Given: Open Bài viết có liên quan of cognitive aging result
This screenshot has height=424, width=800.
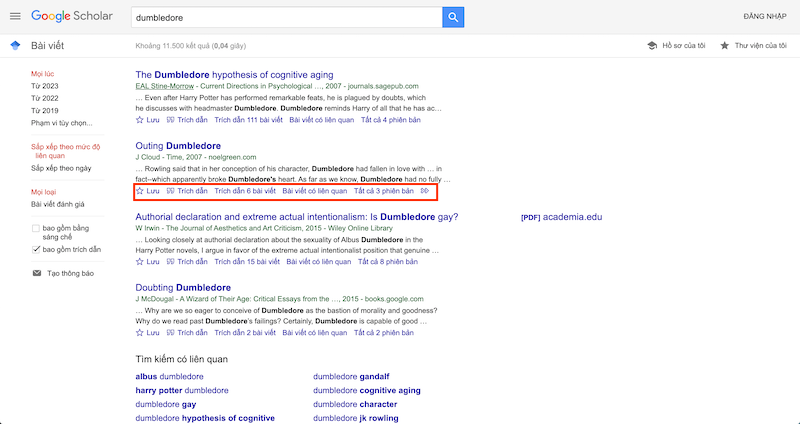Looking at the screenshot, I should 321,120.
